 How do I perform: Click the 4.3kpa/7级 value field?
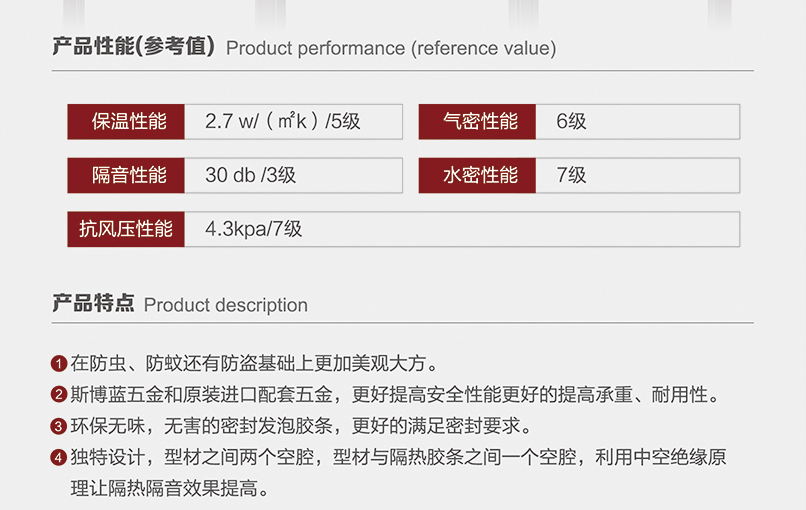coord(462,229)
